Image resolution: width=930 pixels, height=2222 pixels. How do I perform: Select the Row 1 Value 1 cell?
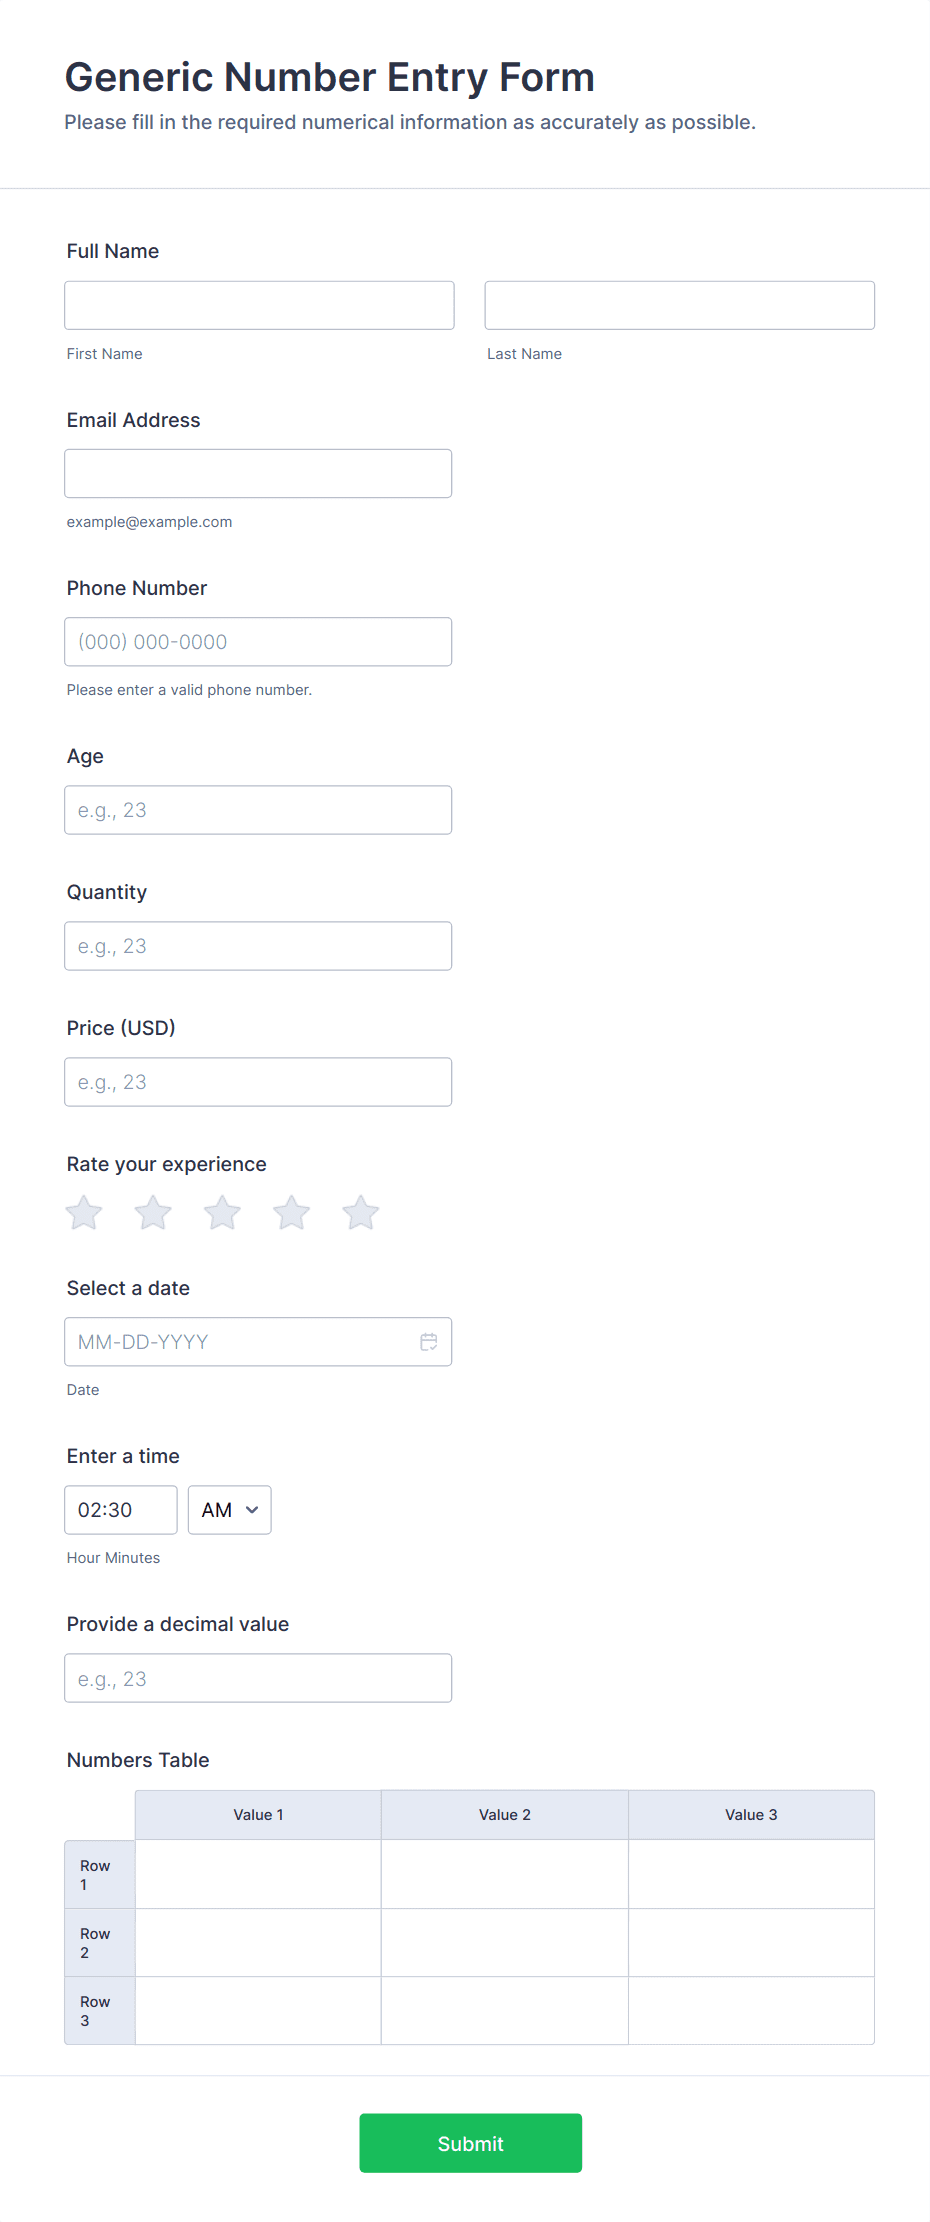(x=258, y=1874)
